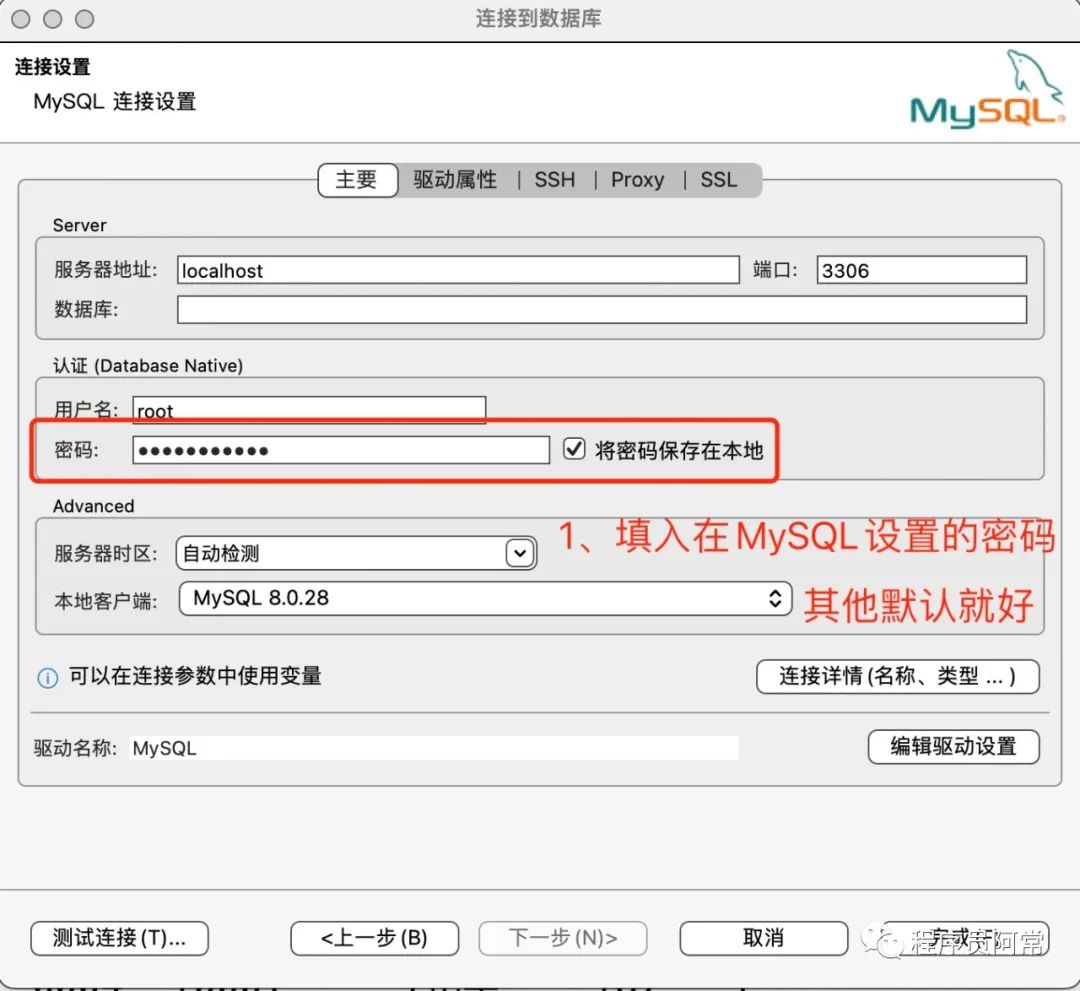Focus the username field containing root
Image resolution: width=1080 pixels, height=991 pixels.
pos(309,409)
